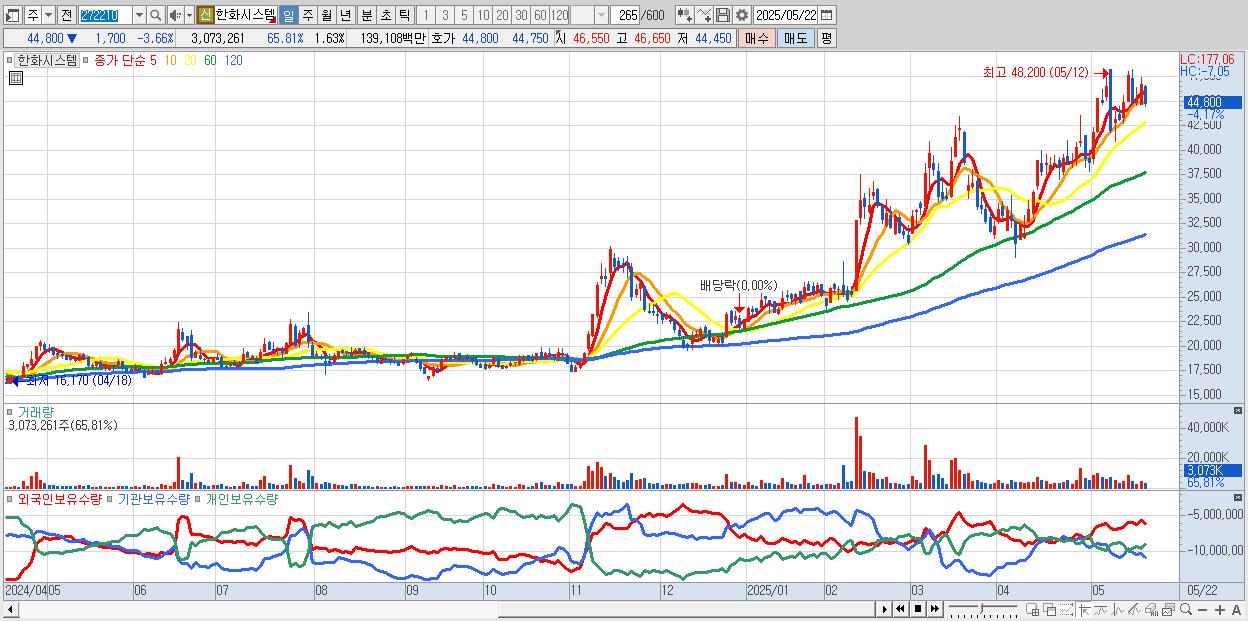Open the add chart indicator icon
The width and height of the screenshot is (1248, 621).
point(685,15)
